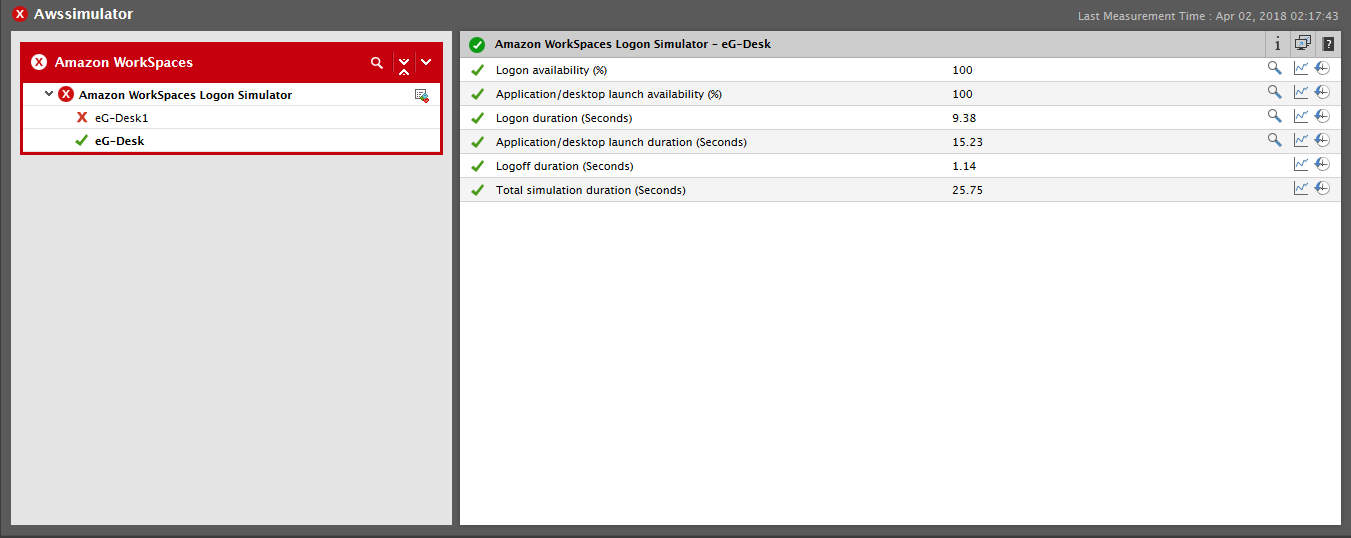Click Application/desktop launch availability (%) label
Viewport: 1351px width, 538px height.
609,94
